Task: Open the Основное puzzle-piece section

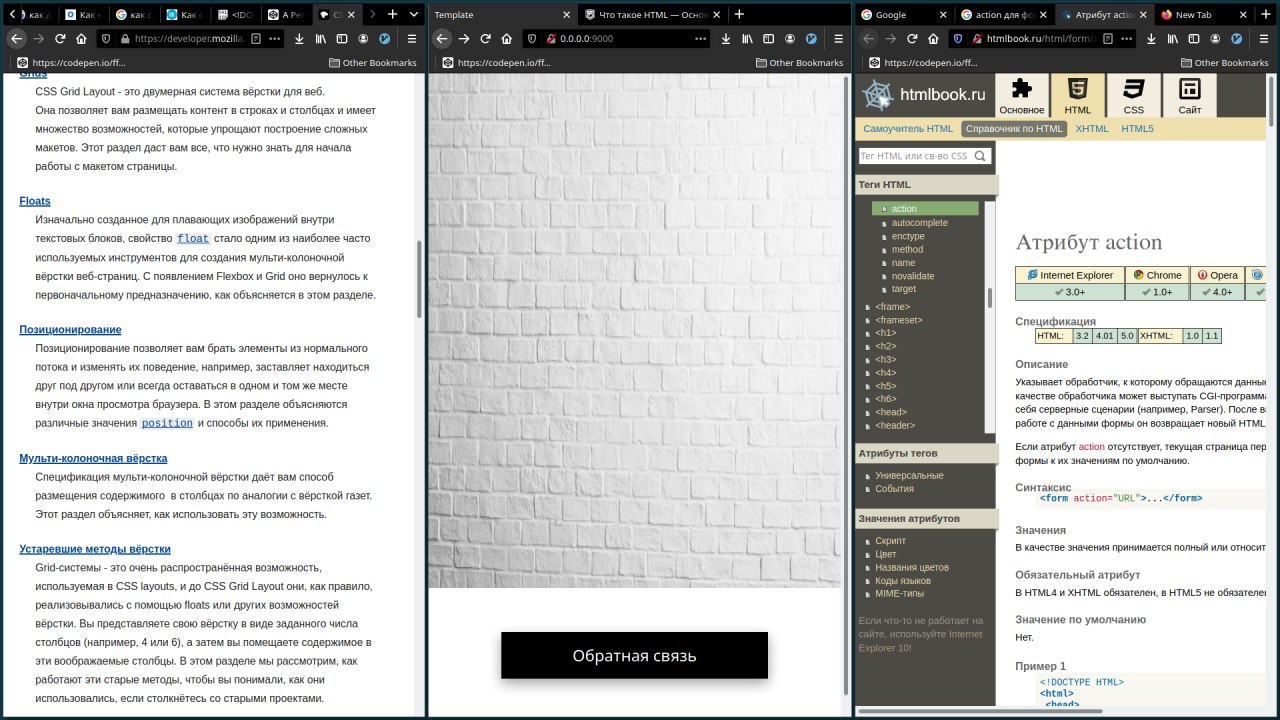Action: point(1022,96)
